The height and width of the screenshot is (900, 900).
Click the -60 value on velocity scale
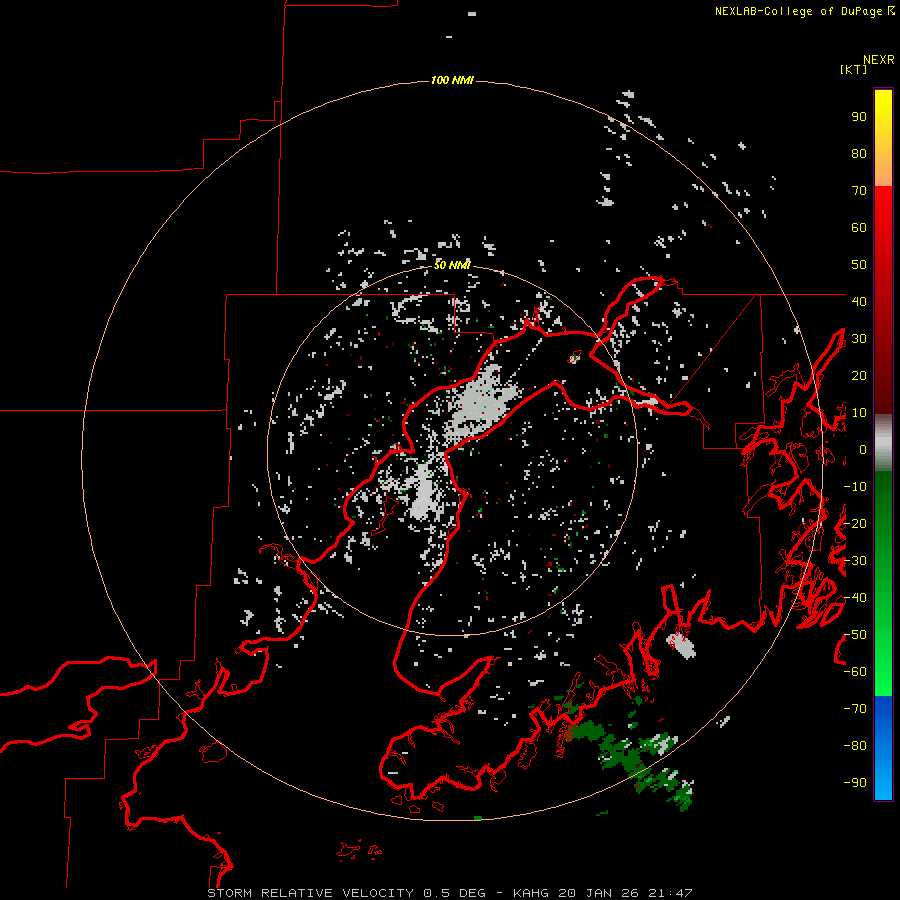[x=855, y=672]
